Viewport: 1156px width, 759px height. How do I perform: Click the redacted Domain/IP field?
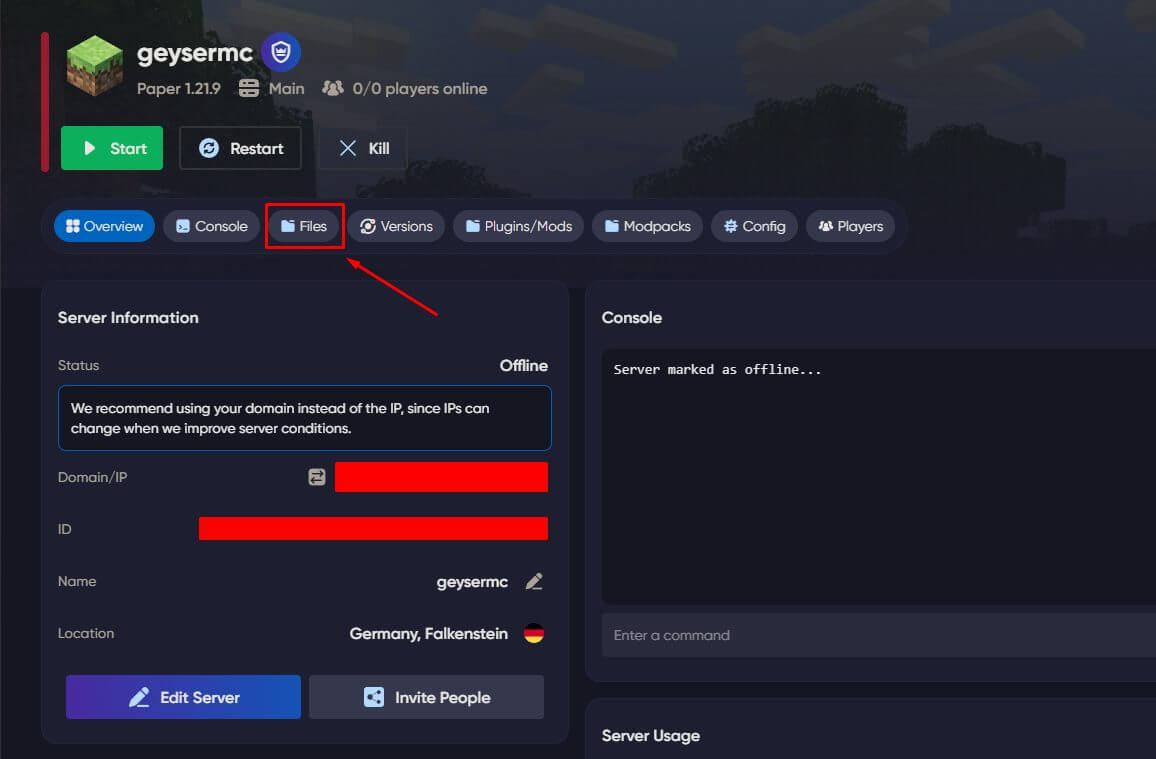click(441, 477)
